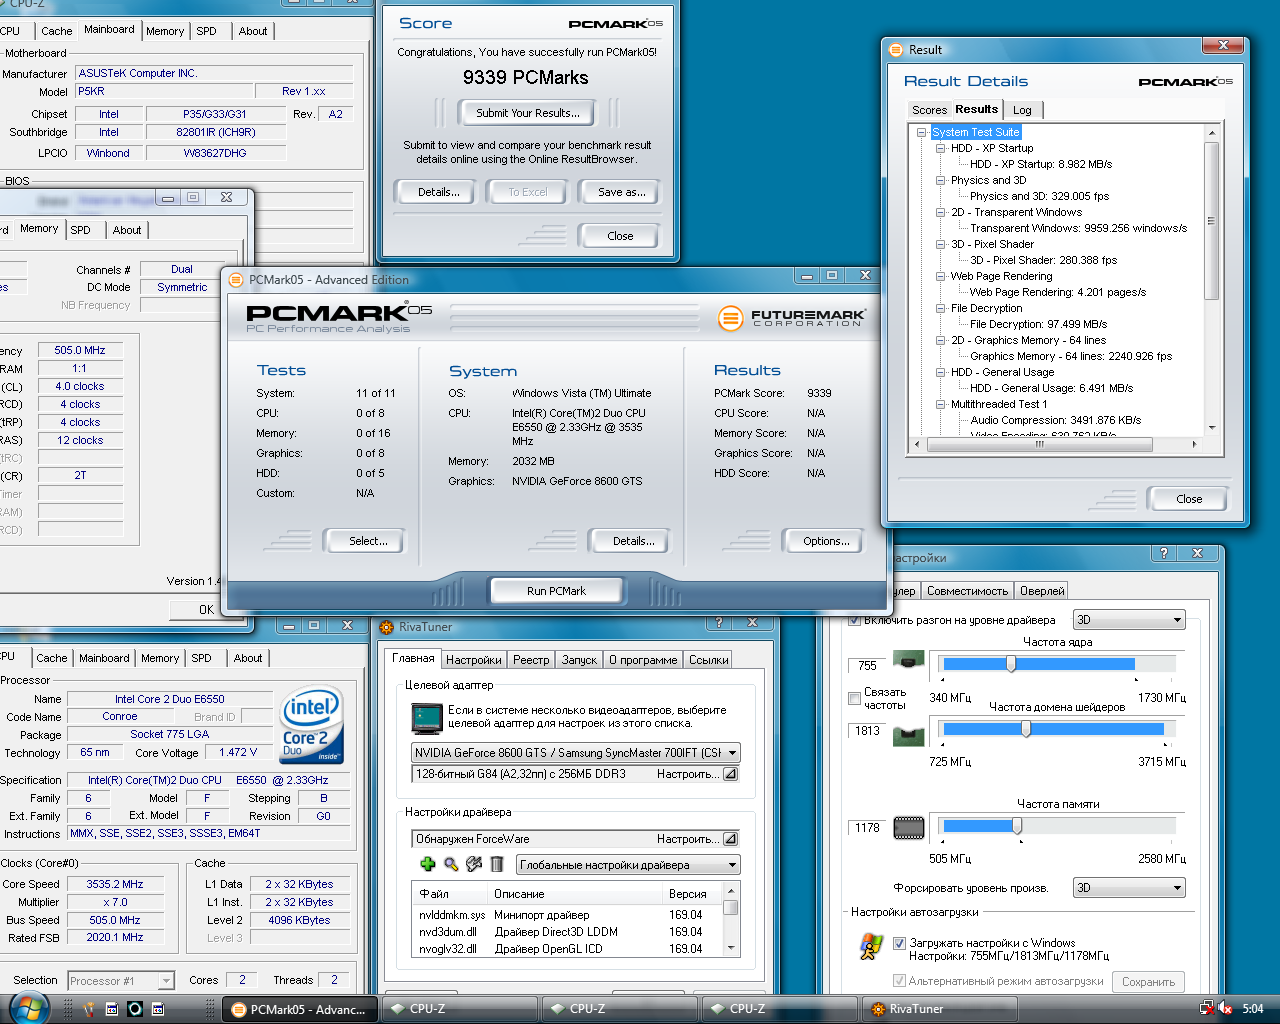This screenshot has width=1280, height=1024.
Task: Collapse the Physics and 3D tree node
Action: 941,180
